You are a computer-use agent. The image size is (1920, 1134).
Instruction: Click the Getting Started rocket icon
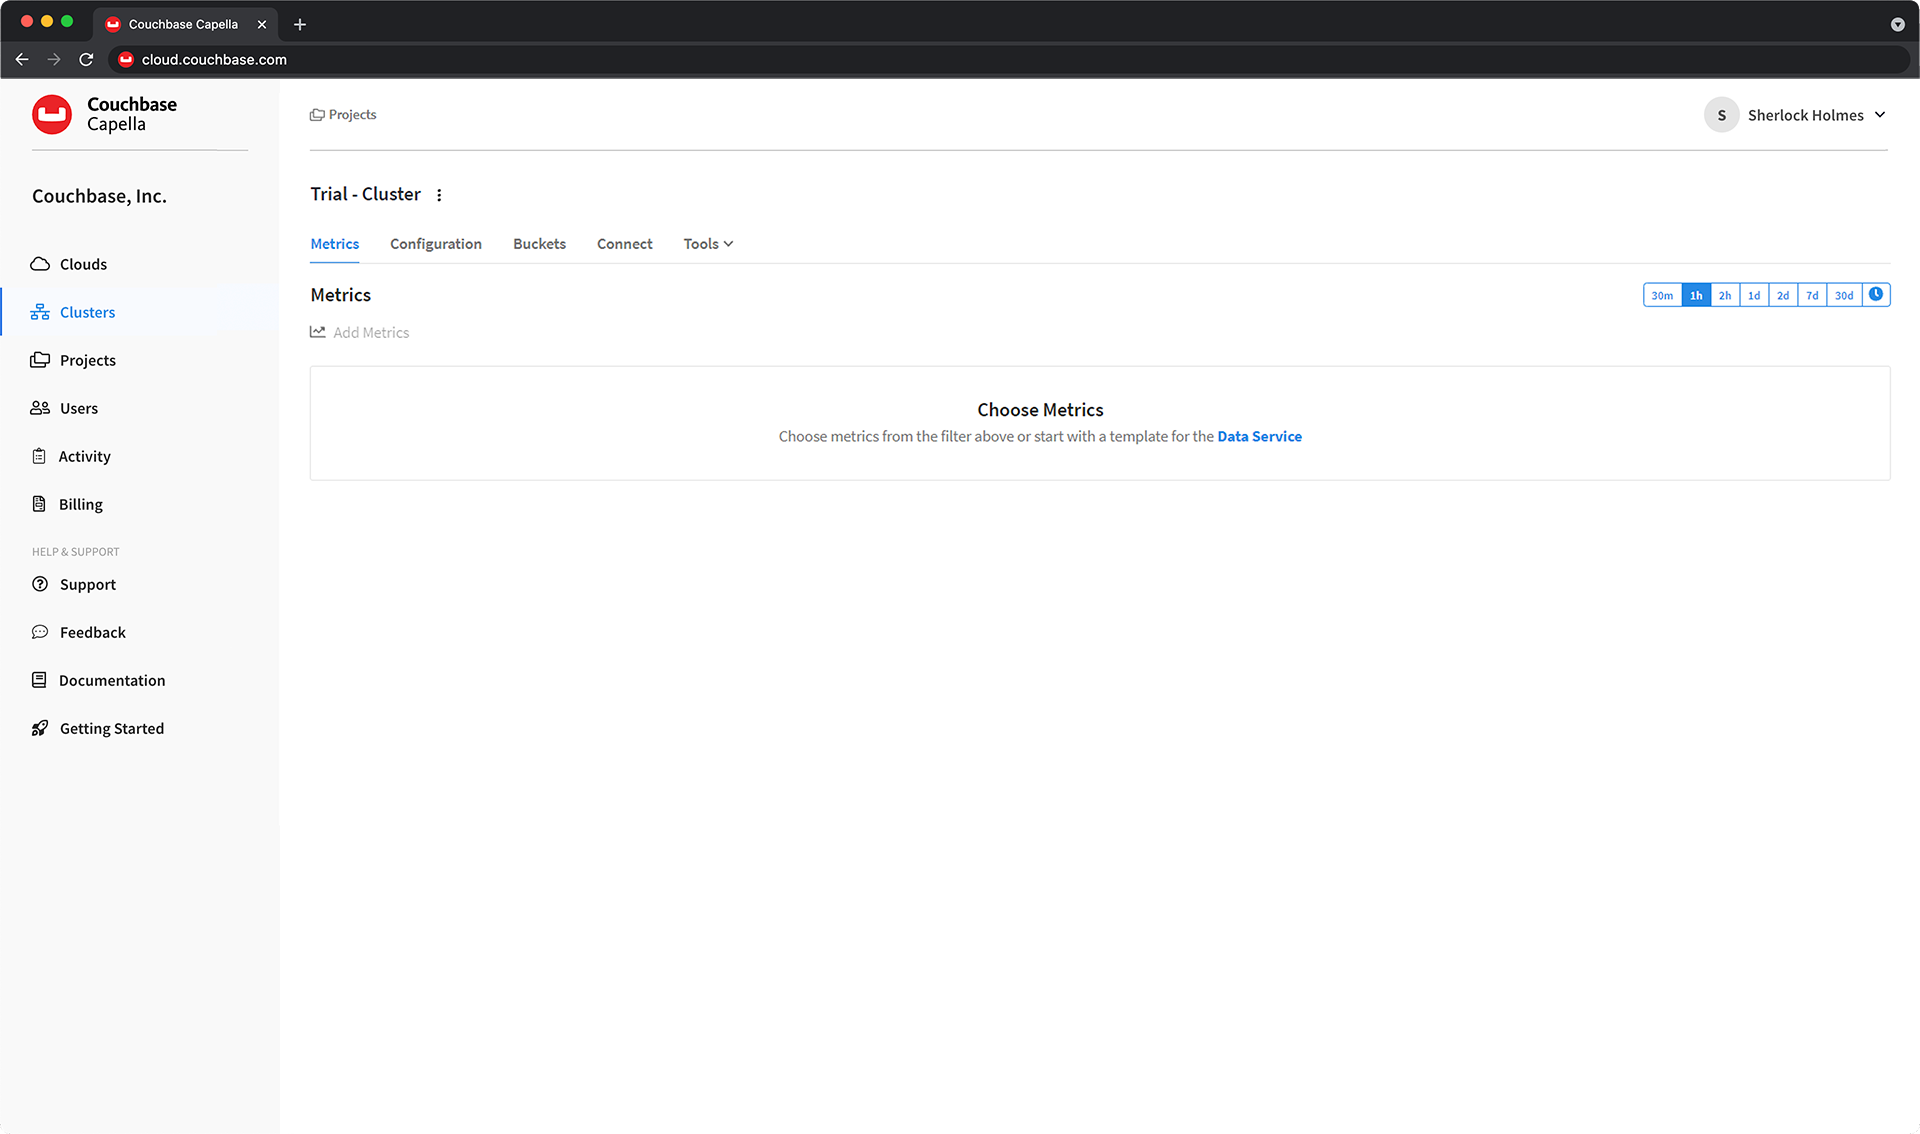tap(40, 728)
